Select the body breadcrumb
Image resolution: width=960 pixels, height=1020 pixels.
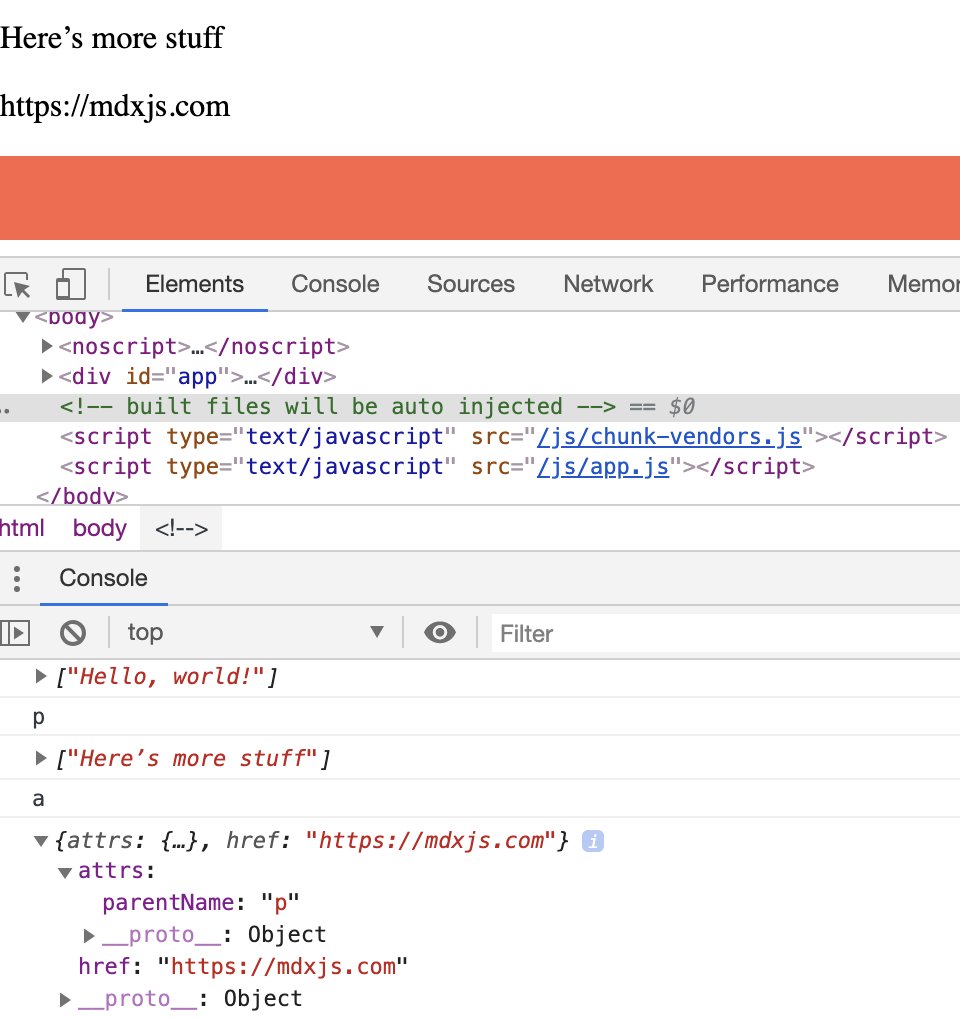click(100, 528)
